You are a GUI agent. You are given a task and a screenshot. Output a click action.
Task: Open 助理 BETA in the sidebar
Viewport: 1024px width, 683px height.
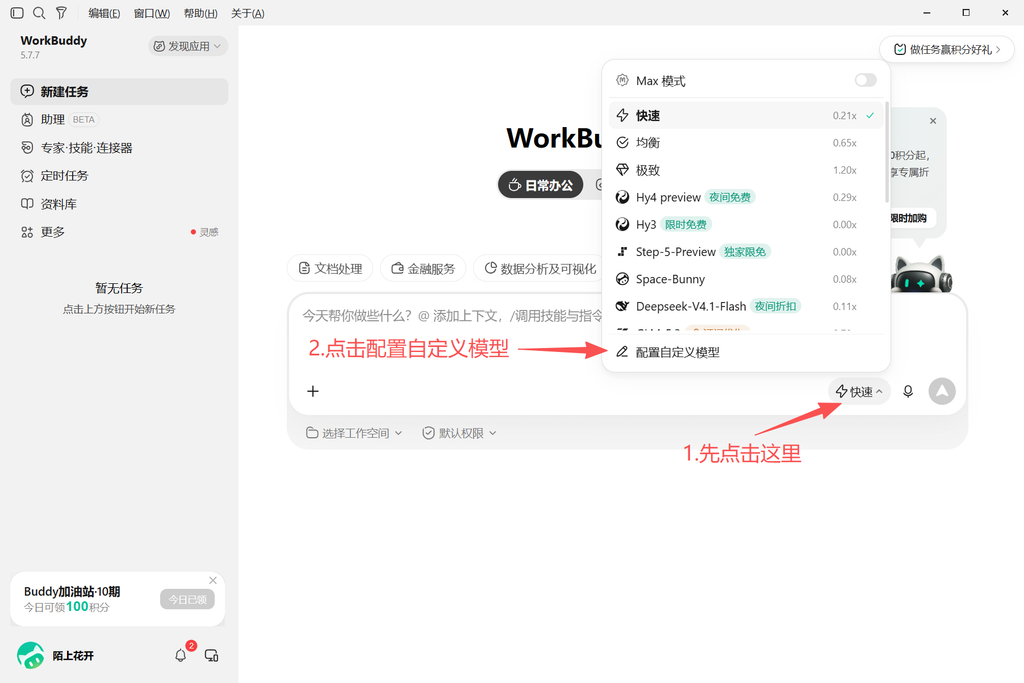[x=119, y=119]
